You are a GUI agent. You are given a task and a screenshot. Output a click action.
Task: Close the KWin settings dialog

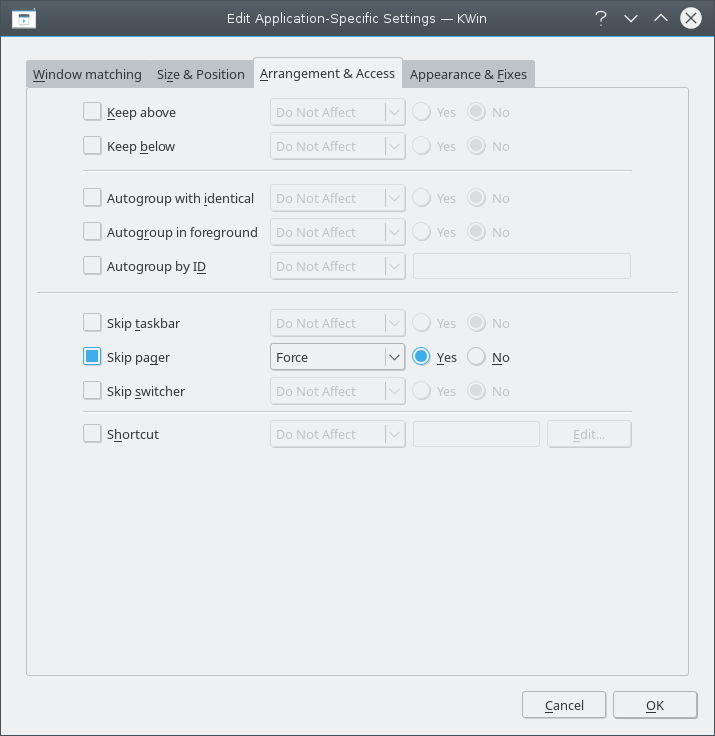(690, 17)
